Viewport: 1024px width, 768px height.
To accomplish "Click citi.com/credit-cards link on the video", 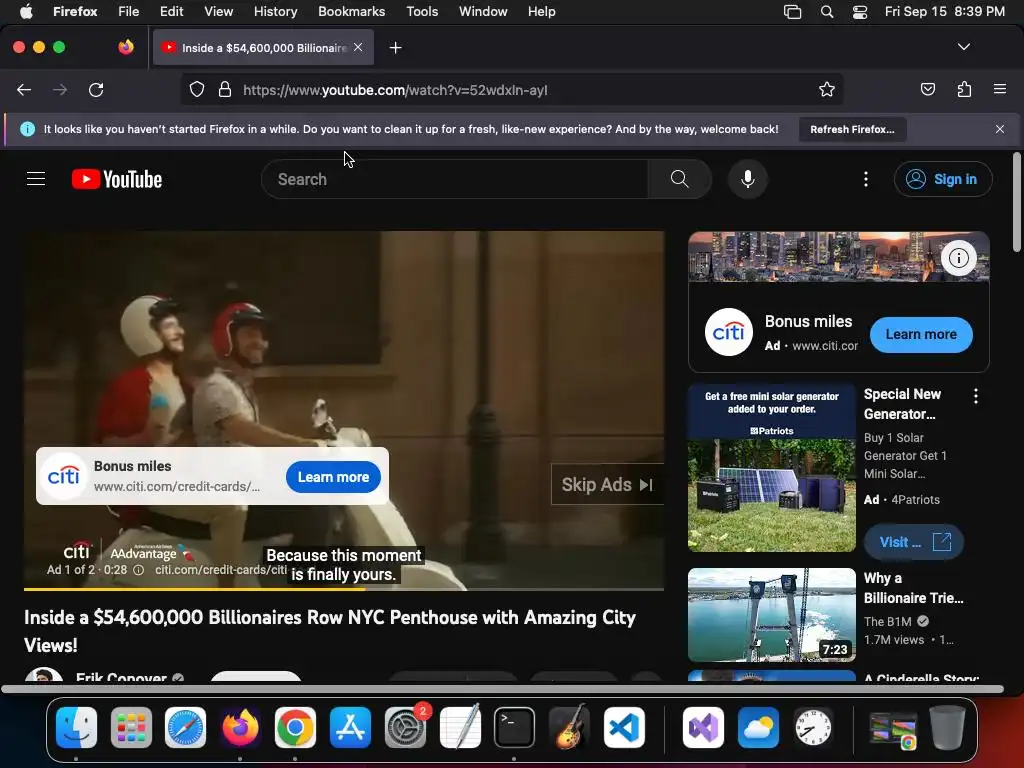I will coord(221,570).
